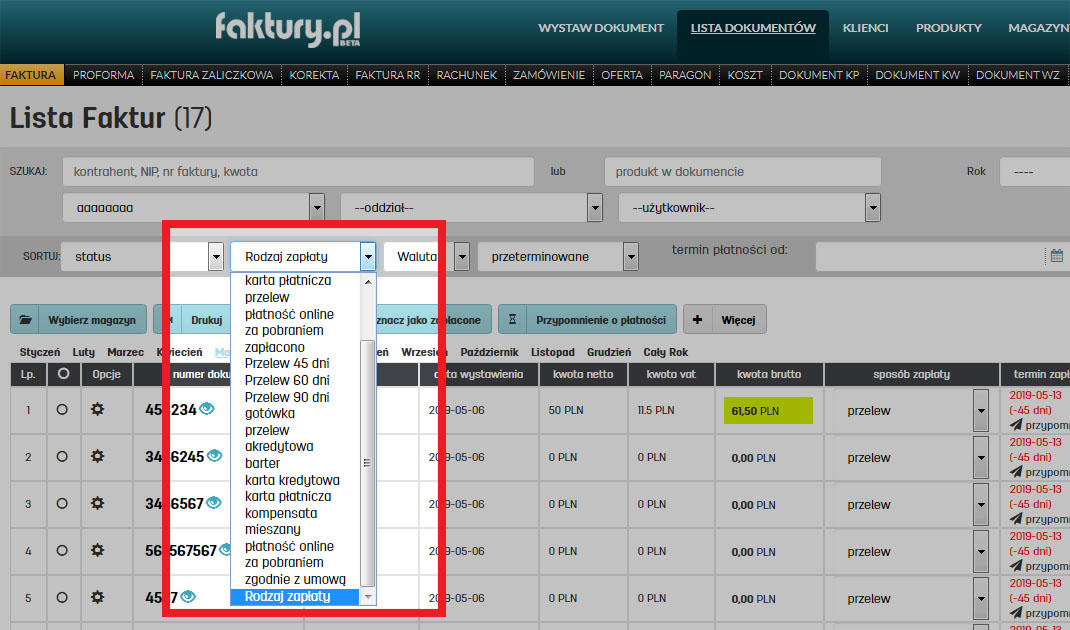Toggle select-all circle in table header
The height and width of the screenshot is (630, 1070).
pyautogui.click(x=62, y=374)
